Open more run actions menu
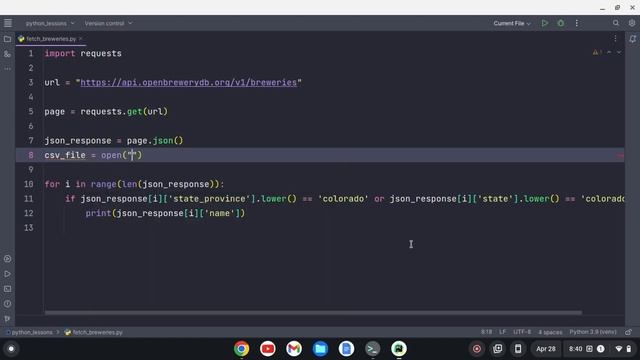Image resolution: width=640 pixels, height=360 pixels. coord(576,23)
